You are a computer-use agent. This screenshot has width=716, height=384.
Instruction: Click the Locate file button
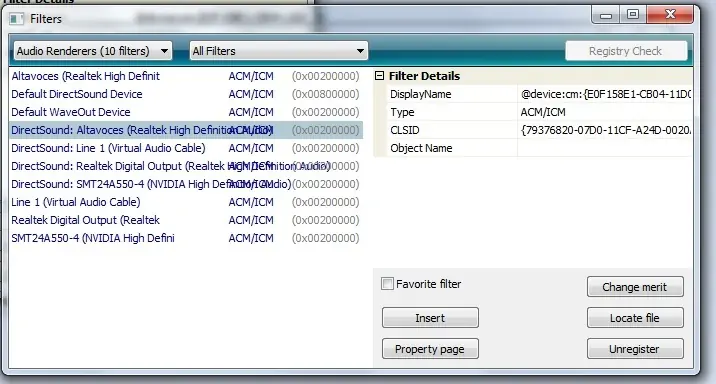pyautogui.click(x=635, y=318)
